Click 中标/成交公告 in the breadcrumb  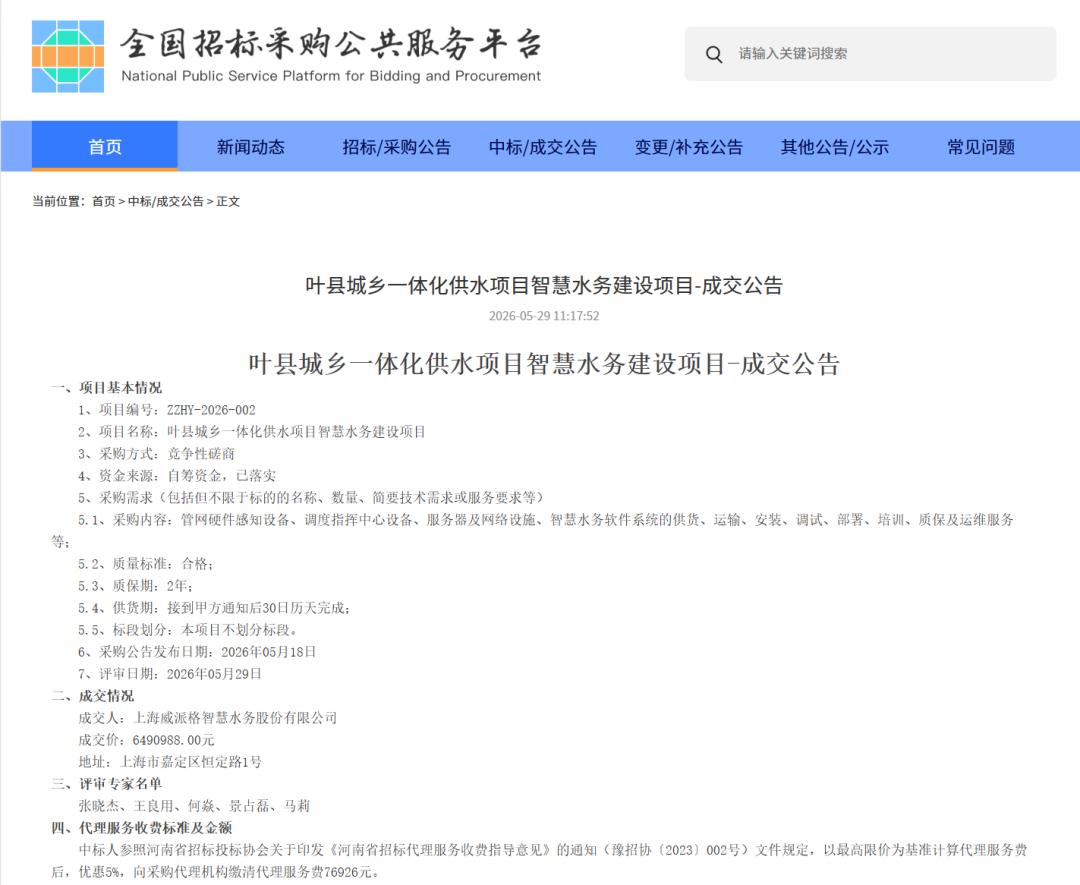pyautogui.click(x=165, y=201)
